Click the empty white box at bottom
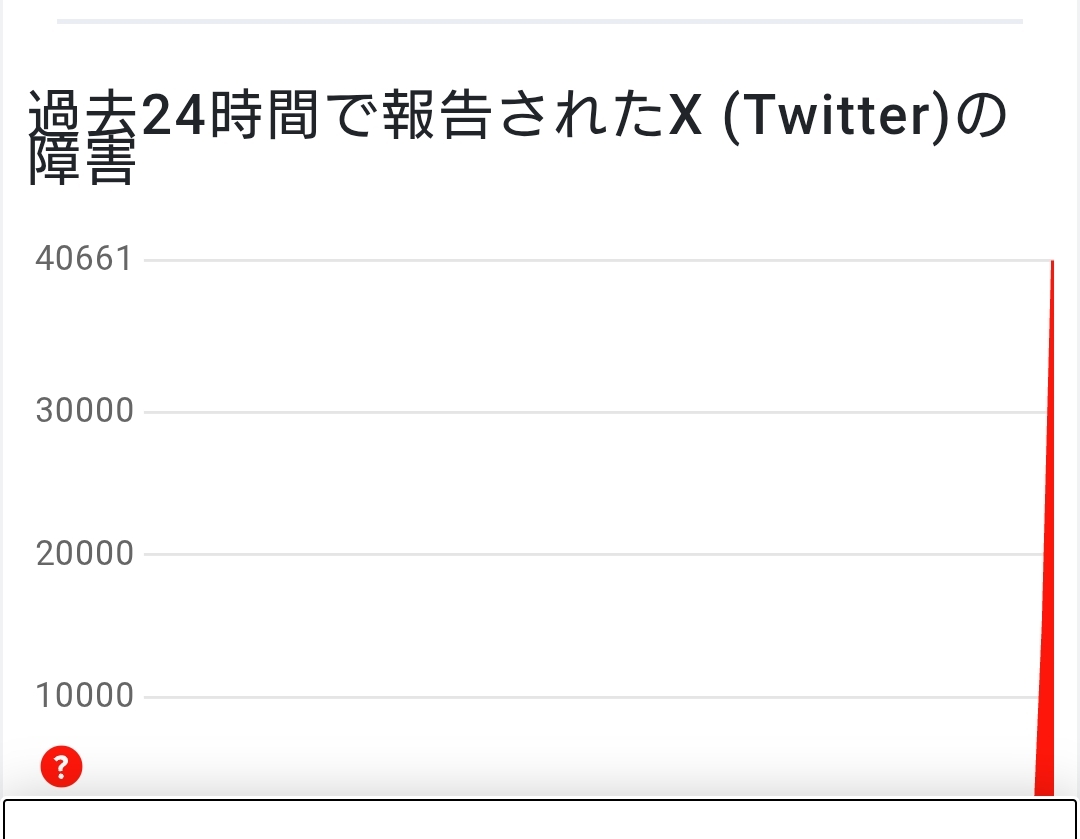The height and width of the screenshot is (839, 1080). click(x=540, y=819)
